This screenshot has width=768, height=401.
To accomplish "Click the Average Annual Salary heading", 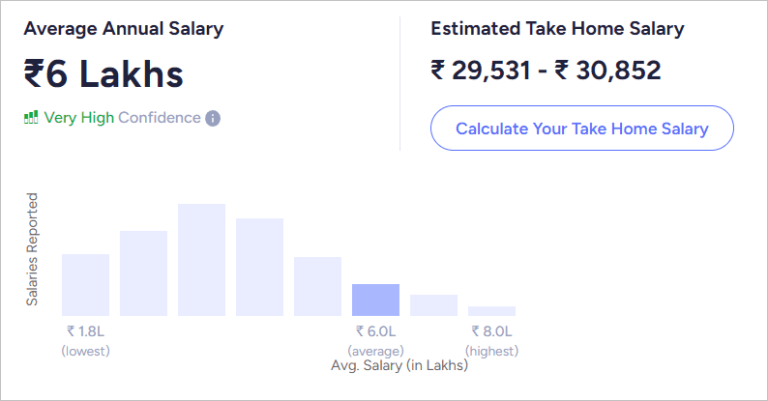I will coord(124,29).
